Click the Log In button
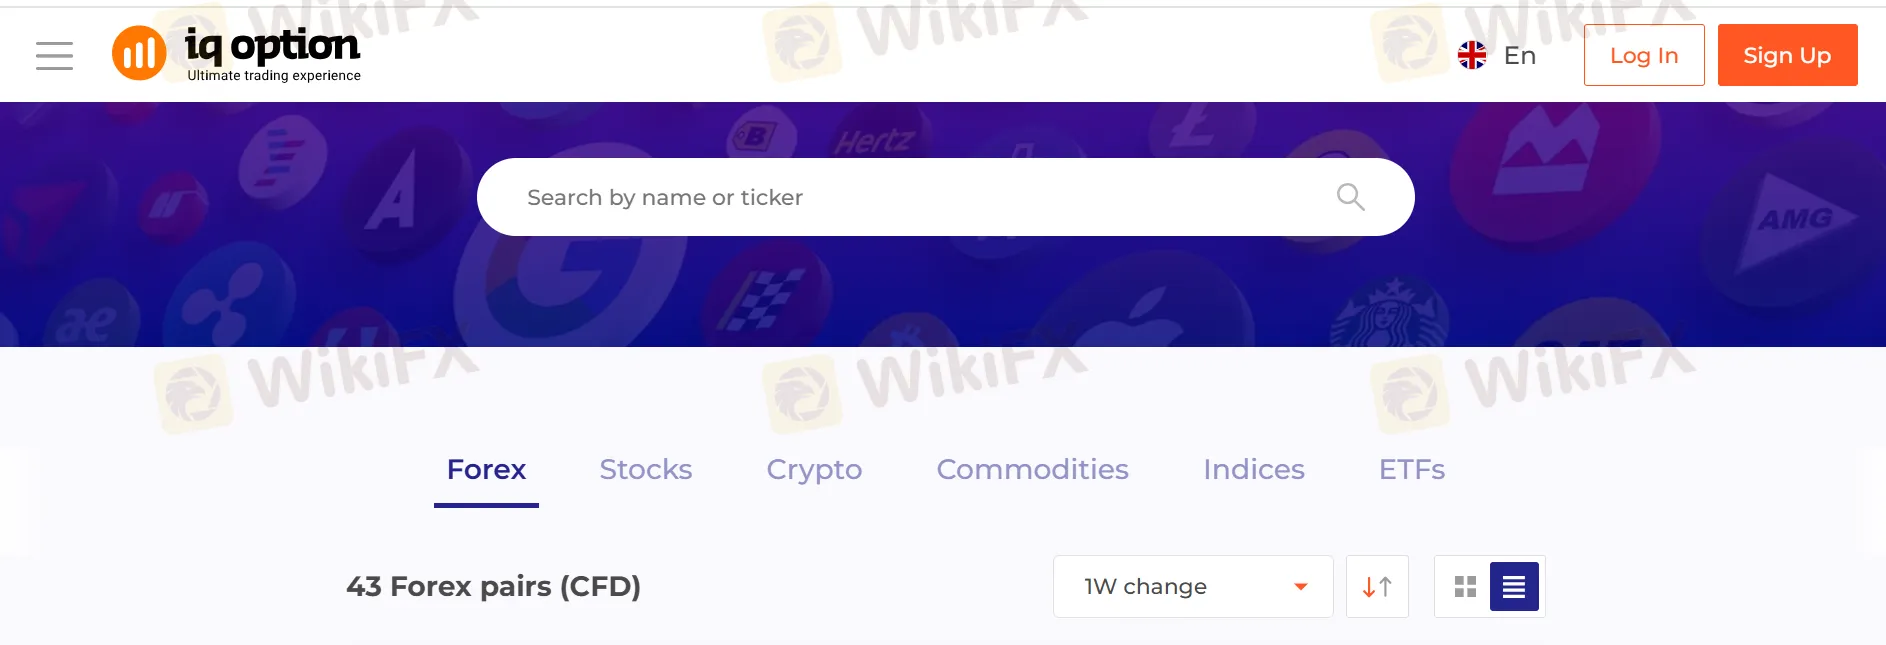 pos(1644,55)
